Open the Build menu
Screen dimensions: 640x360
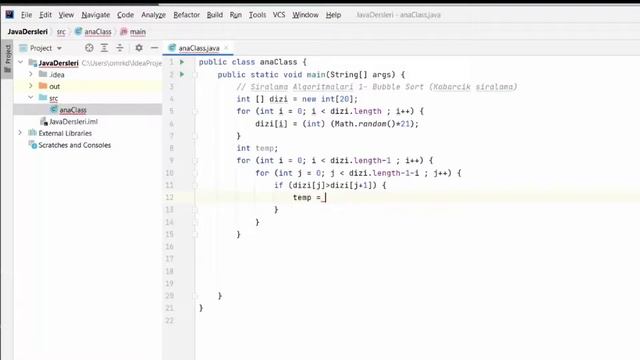tap(214, 15)
